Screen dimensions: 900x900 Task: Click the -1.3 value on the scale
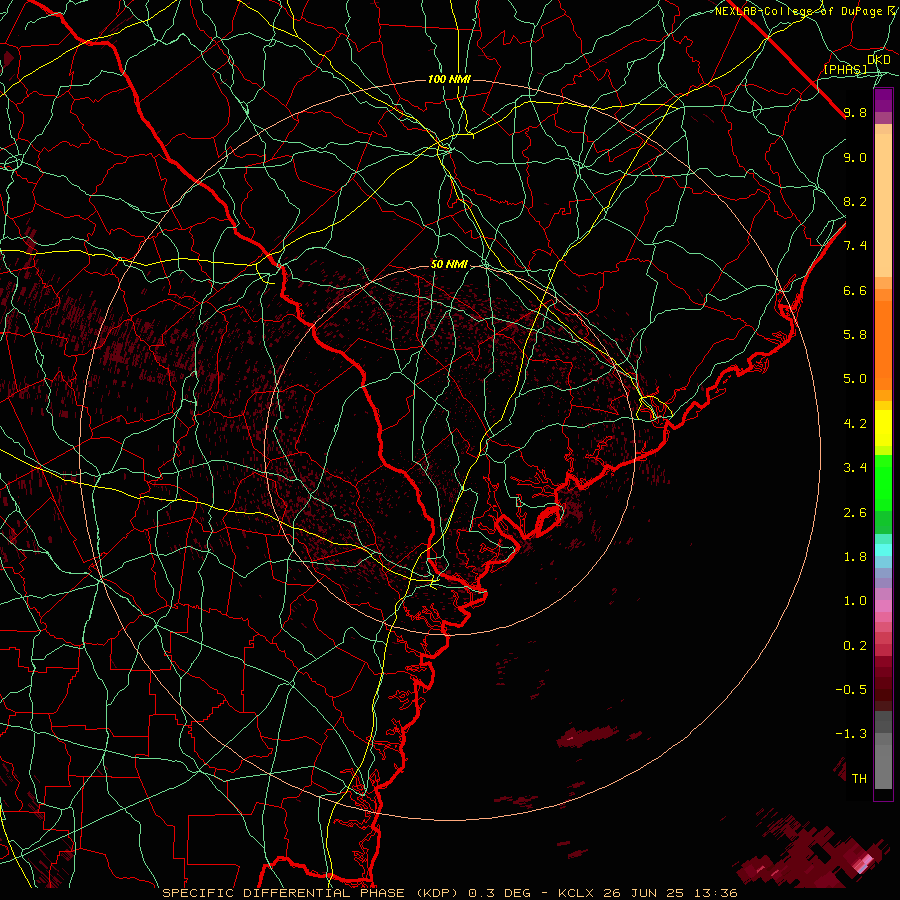click(851, 734)
